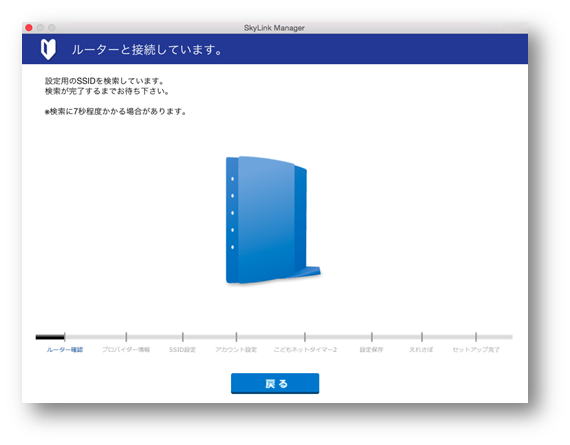Screen dimensions: 570x445
Task: Select the セットアップ完了 step label
Action: point(476,349)
